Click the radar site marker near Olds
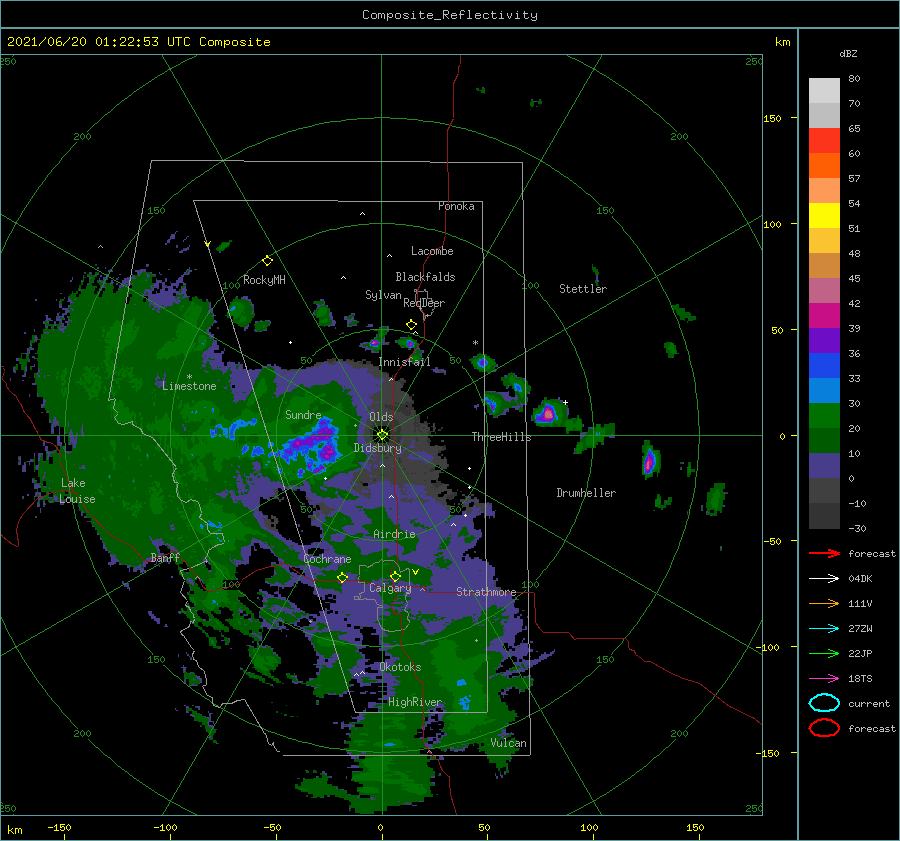This screenshot has width=900, height=841. pyautogui.click(x=382, y=435)
